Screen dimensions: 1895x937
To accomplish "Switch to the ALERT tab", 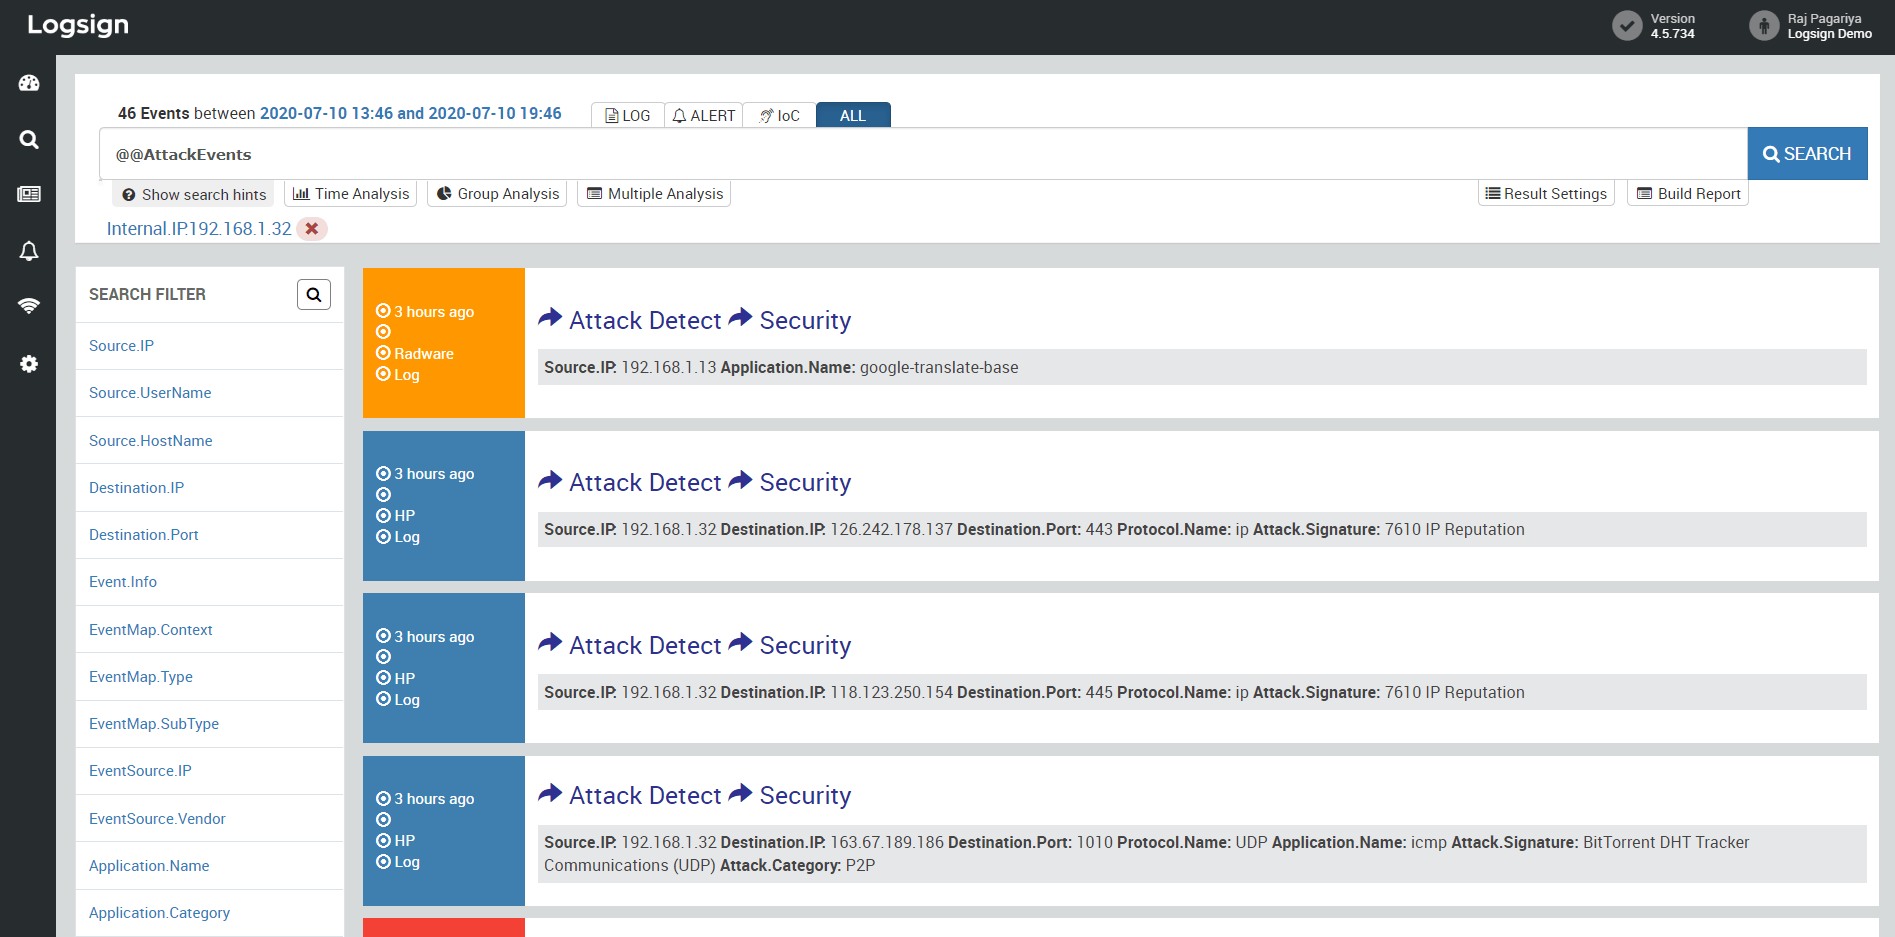I will [704, 116].
